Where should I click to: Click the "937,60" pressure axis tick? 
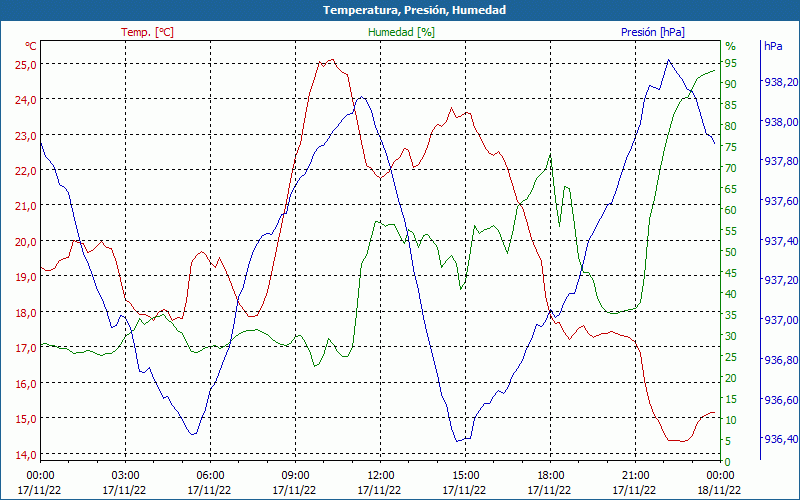780,201
